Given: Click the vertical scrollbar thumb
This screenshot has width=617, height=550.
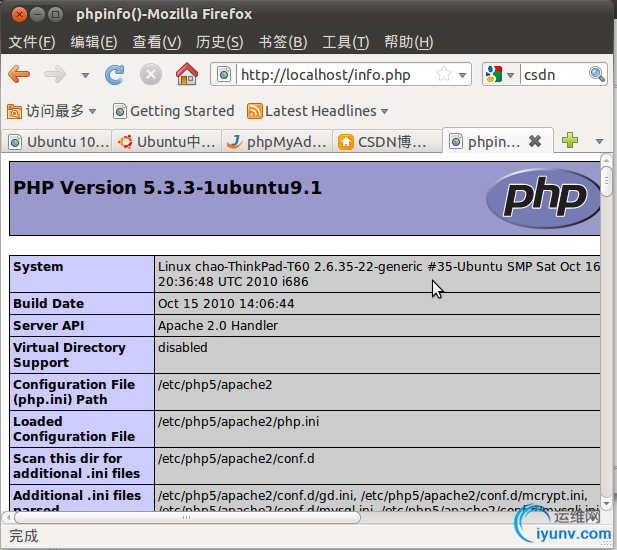Looking at the screenshot, I should pyautogui.click(x=606, y=181).
